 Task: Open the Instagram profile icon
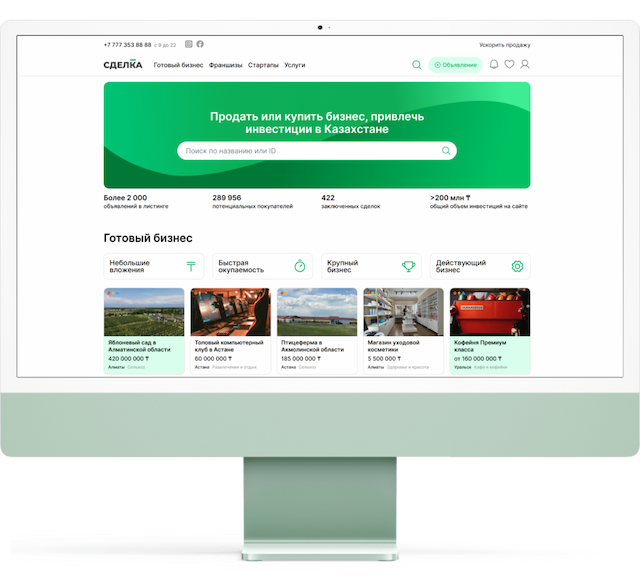click(189, 44)
